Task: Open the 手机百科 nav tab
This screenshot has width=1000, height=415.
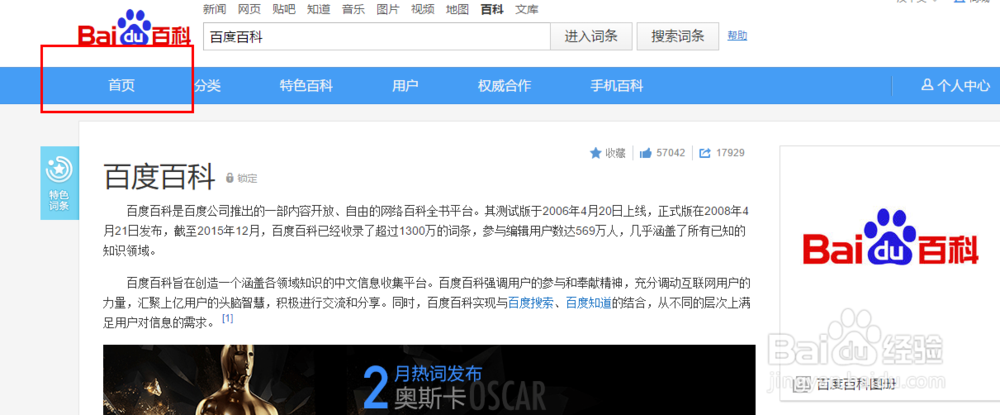Action: pyautogui.click(x=617, y=85)
